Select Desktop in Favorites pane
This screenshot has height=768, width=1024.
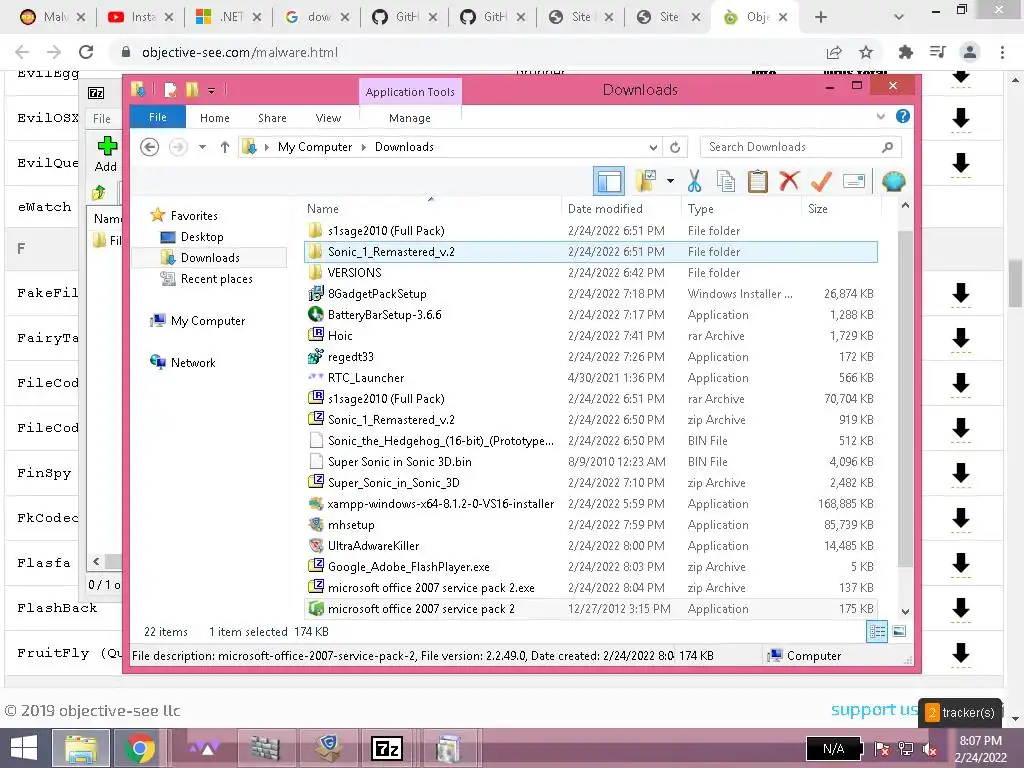pos(202,237)
